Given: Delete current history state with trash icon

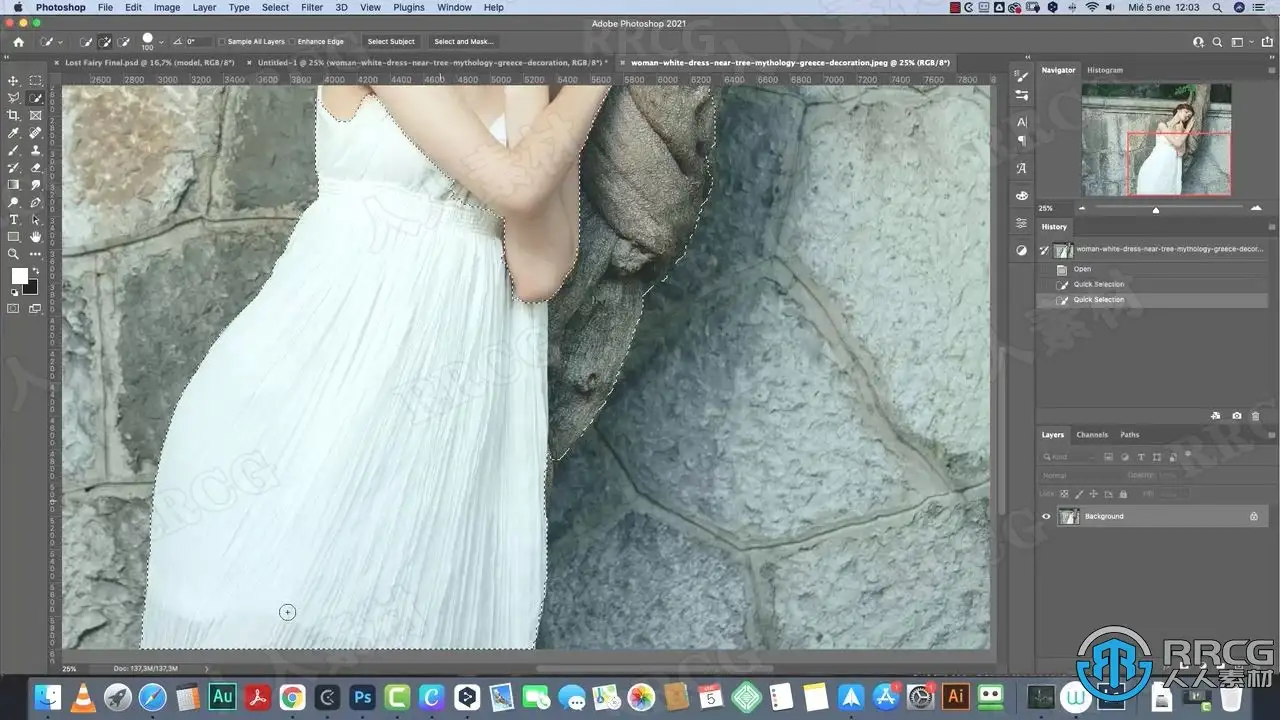Looking at the screenshot, I should click(x=1256, y=415).
